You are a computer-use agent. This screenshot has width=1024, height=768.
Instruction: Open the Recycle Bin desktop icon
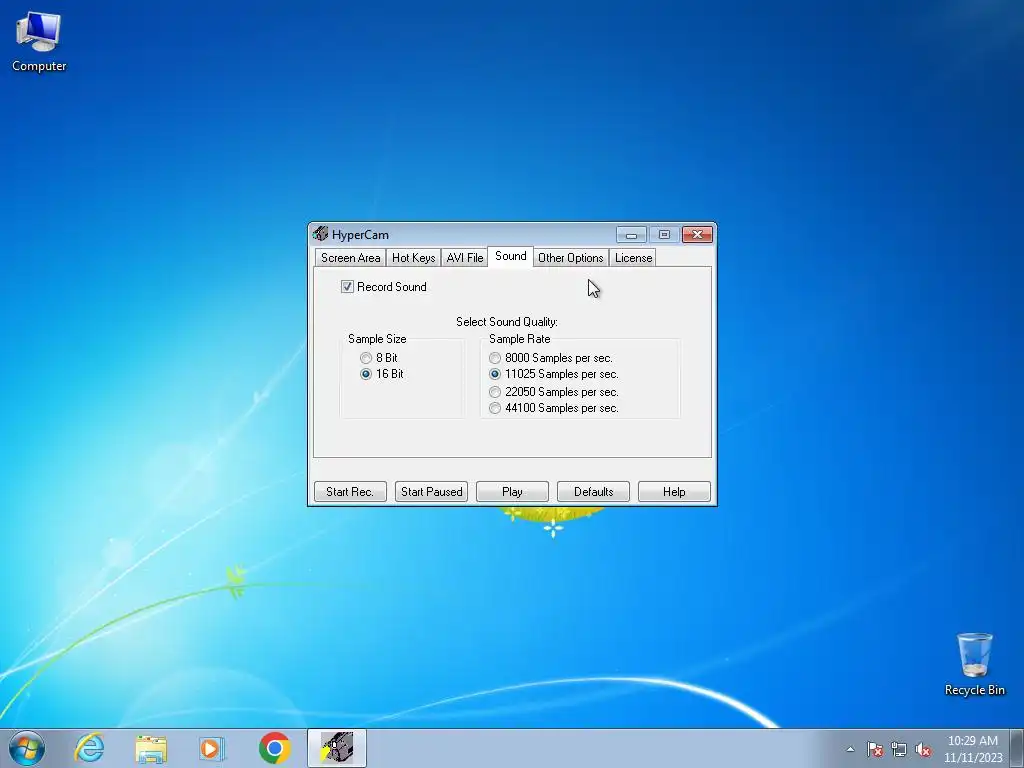pos(974,664)
